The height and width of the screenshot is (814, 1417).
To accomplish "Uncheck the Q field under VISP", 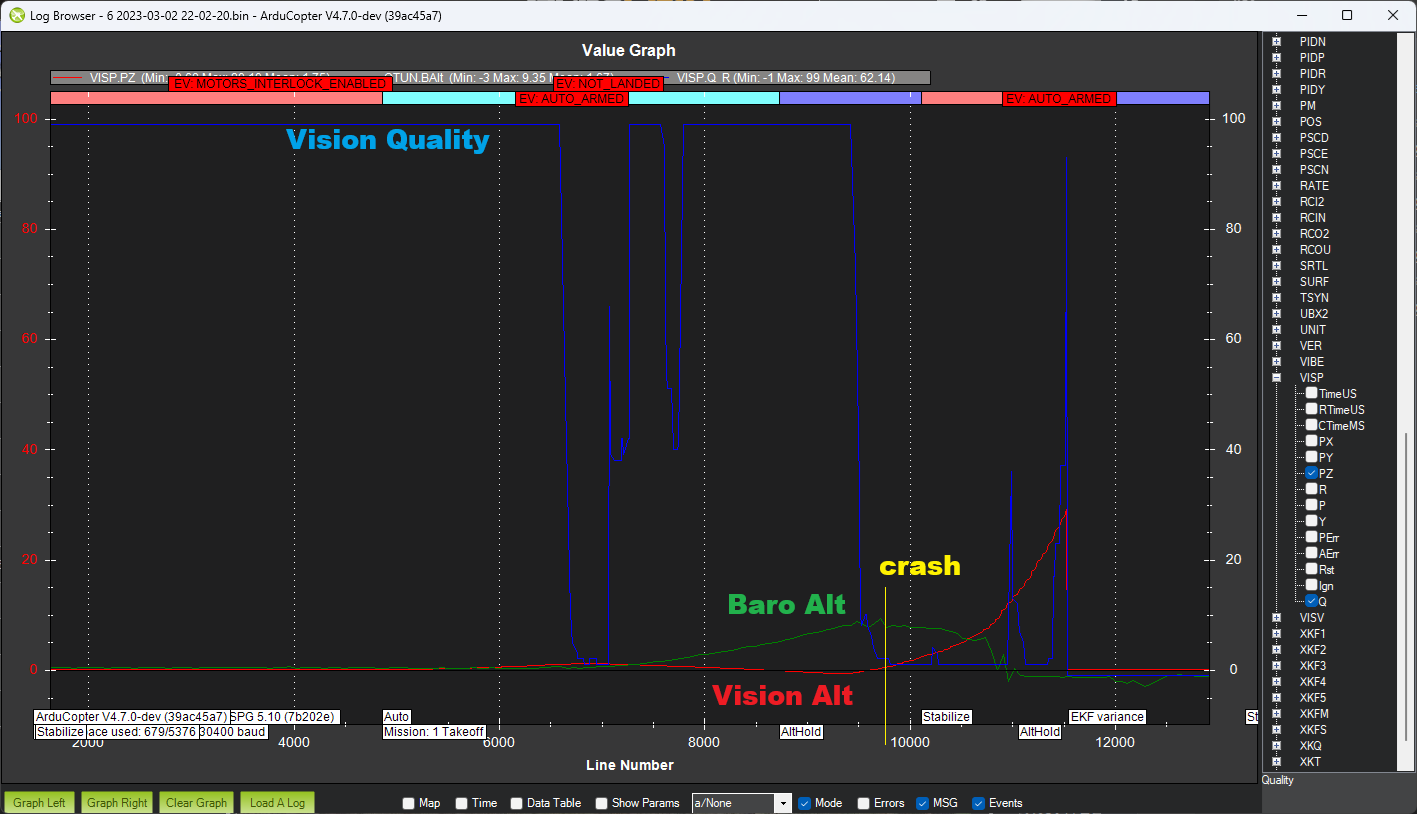I will [1312, 602].
